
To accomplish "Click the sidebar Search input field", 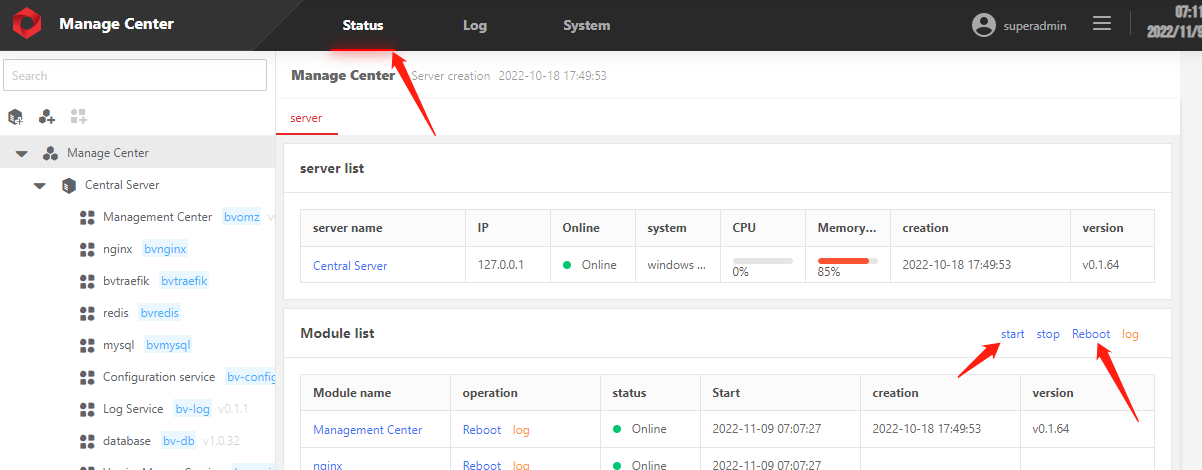I will pos(135,76).
